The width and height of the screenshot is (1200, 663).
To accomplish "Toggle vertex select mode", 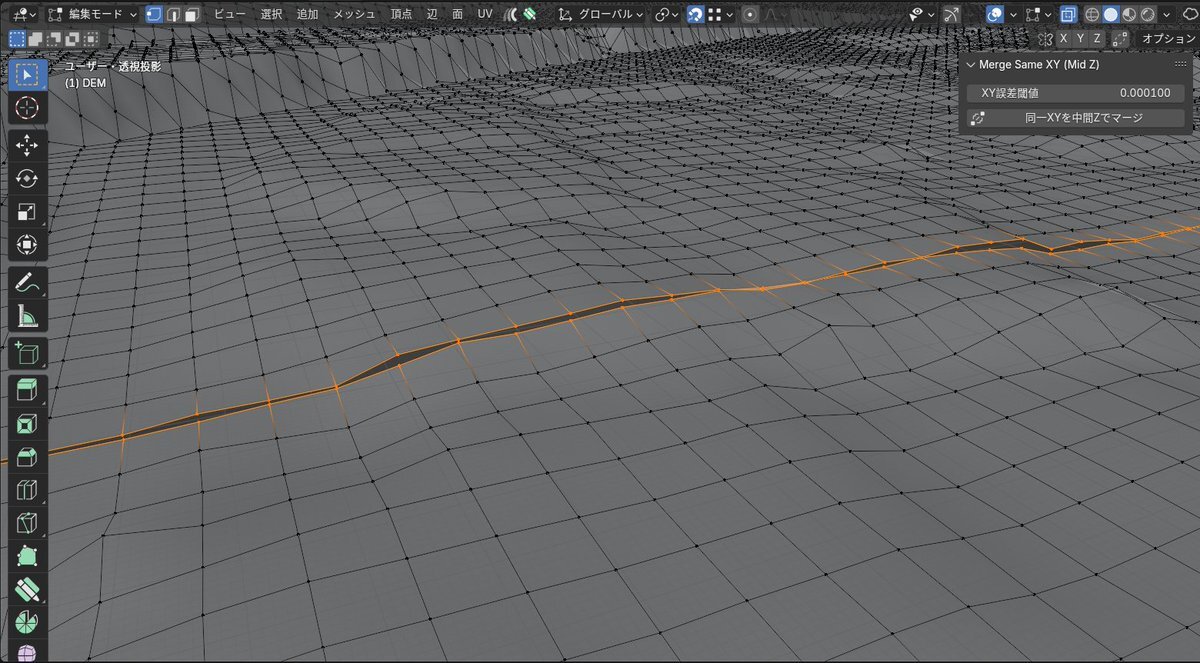I will coord(155,14).
